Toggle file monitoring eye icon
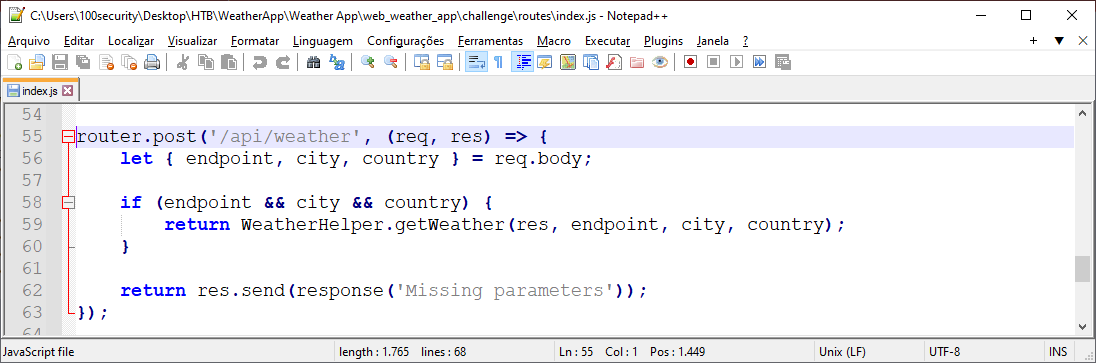 click(x=659, y=62)
